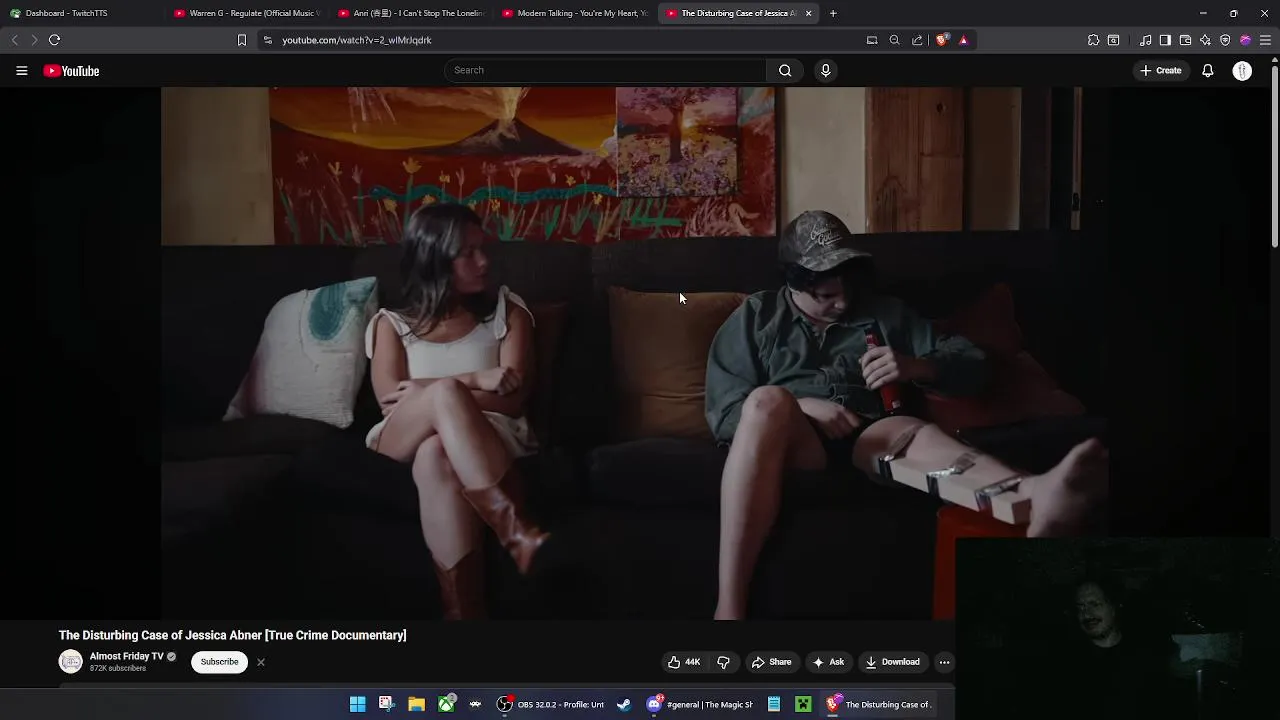Like the video (44K thumbs up)
Screen dimensions: 1280x720
(685, 662)
